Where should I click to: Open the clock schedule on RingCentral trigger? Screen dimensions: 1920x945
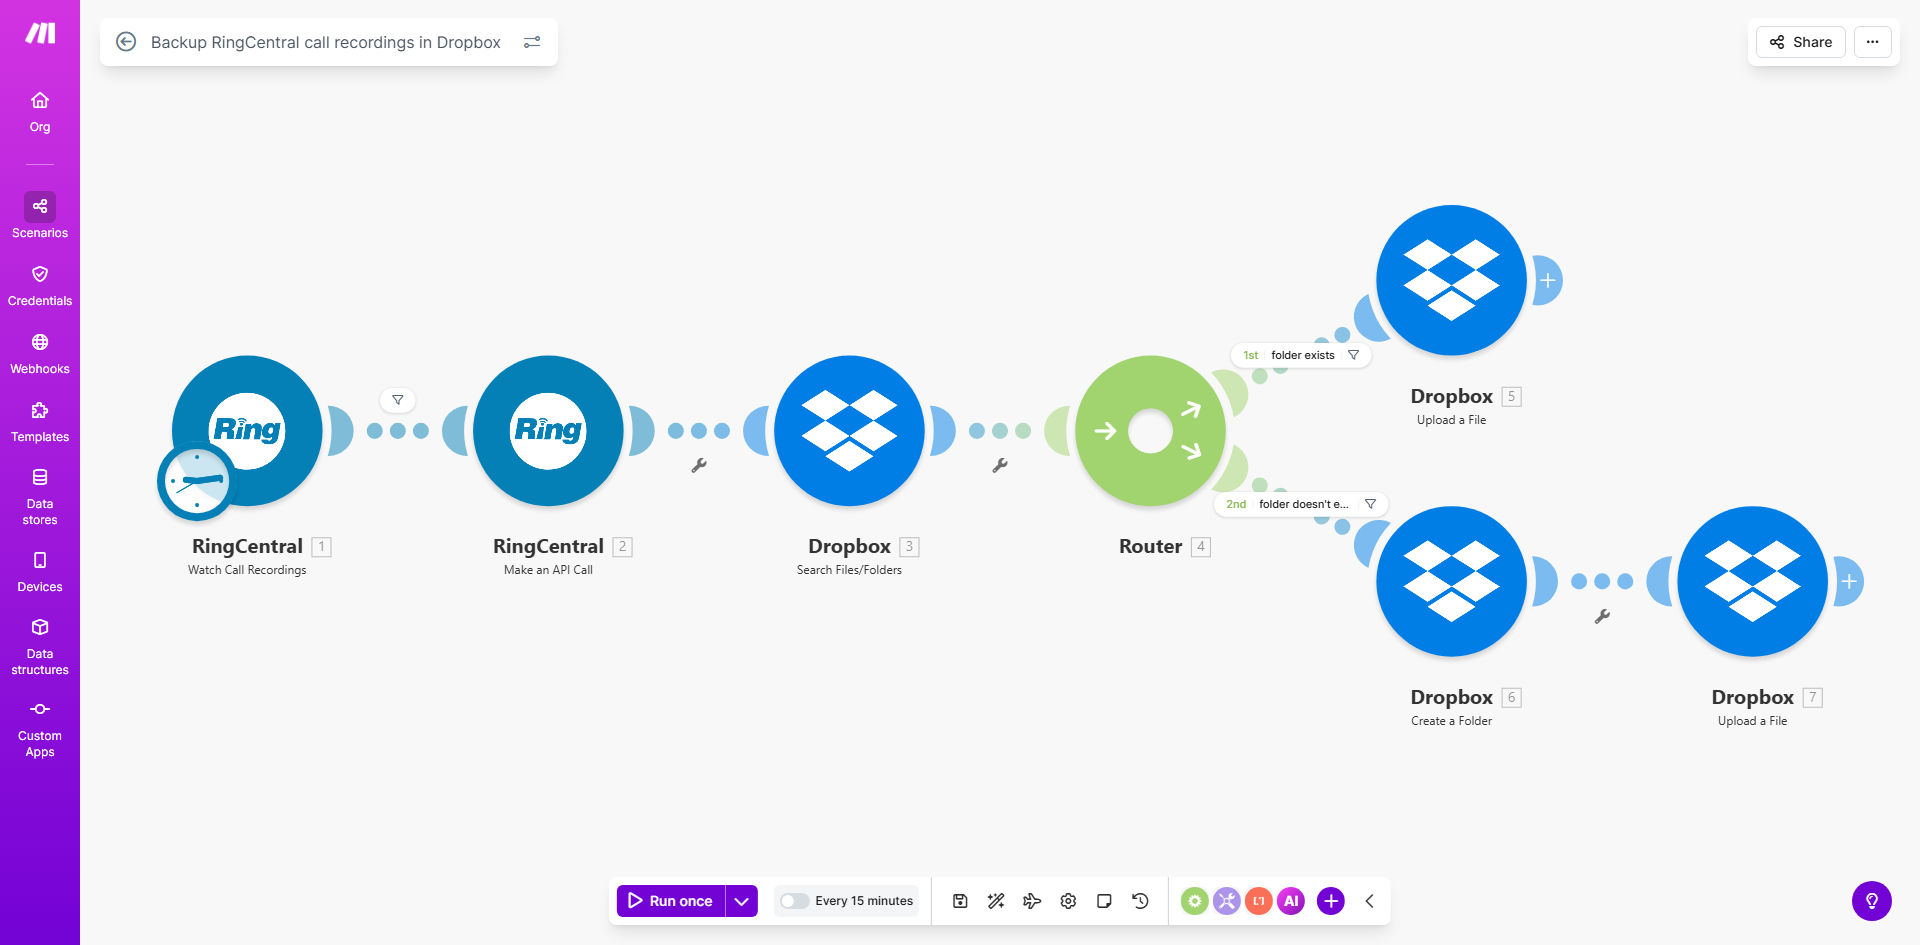[x=196, y=481]
